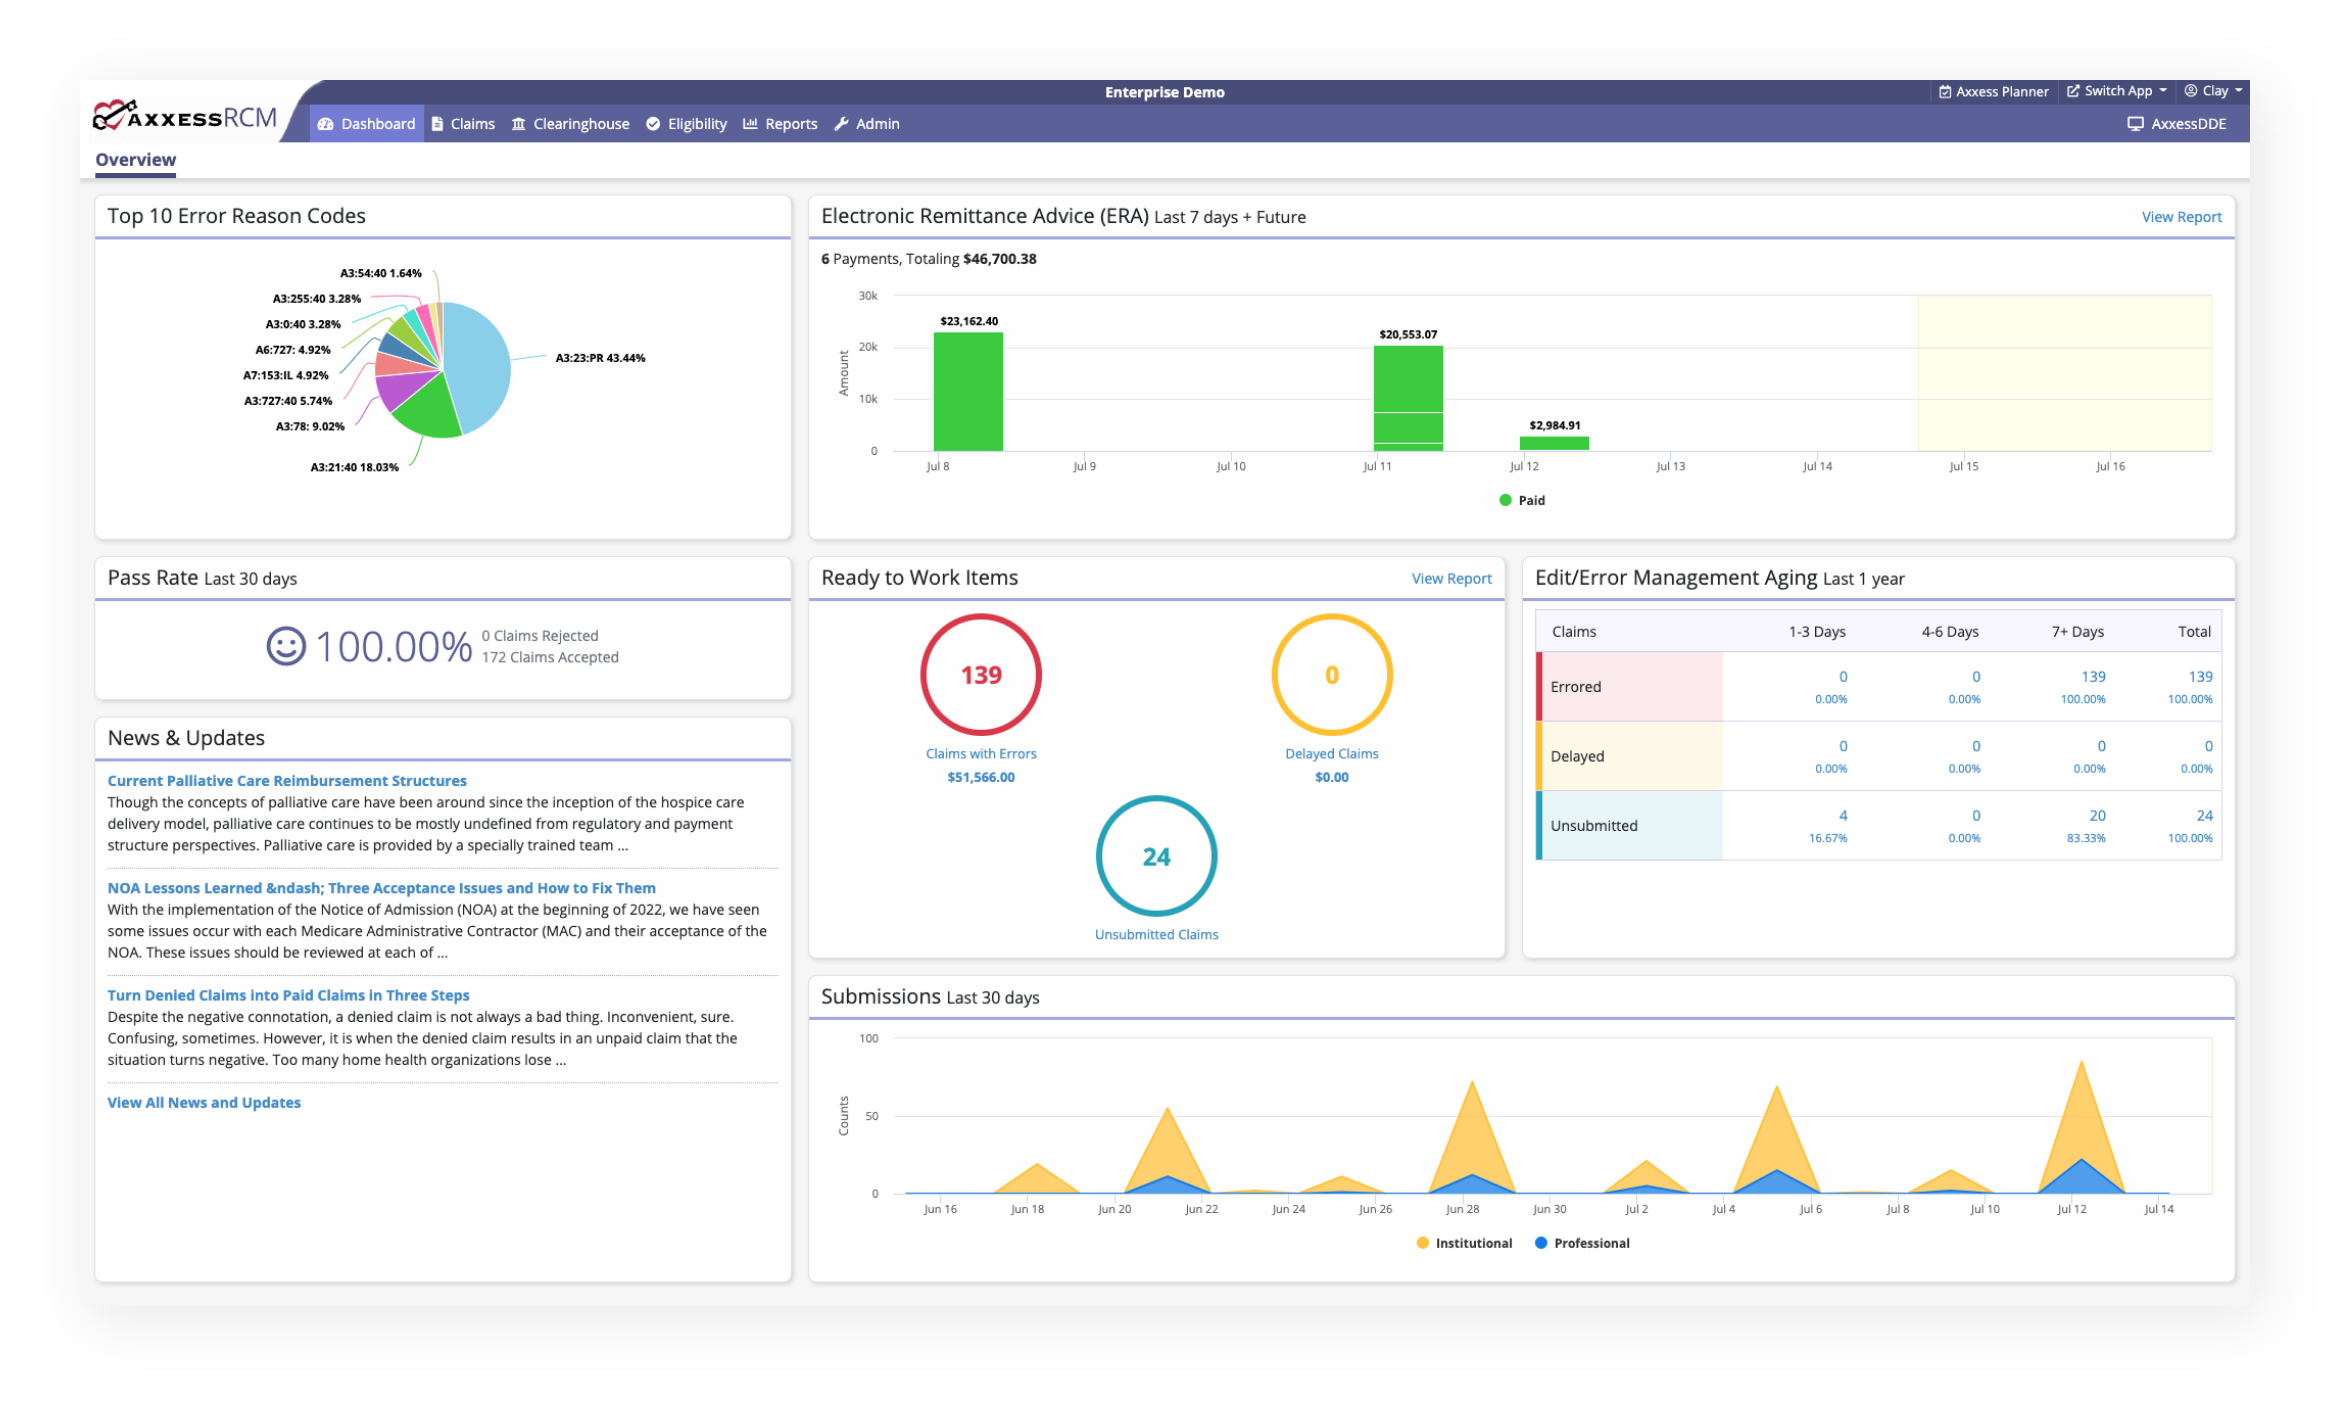Click the Axxess Planner calendar icon
The image size is (2350, 1406).
coord(1944,92)
